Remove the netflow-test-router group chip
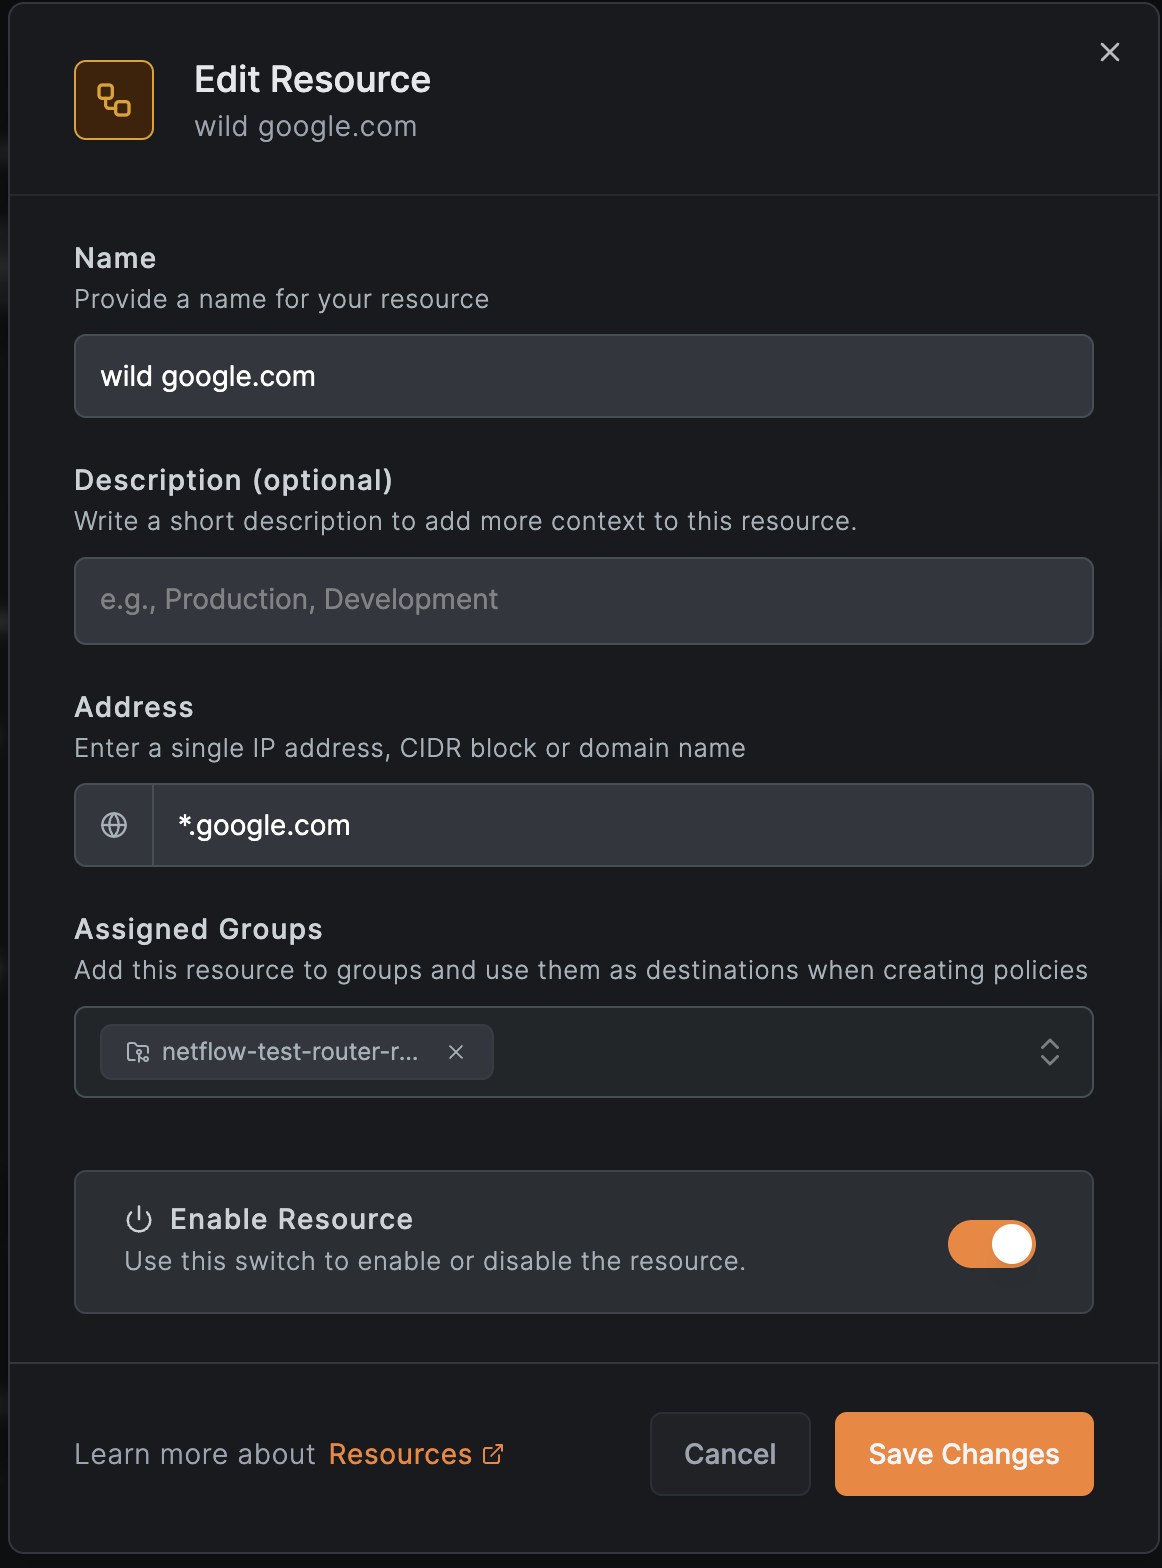This screenshot has width=1162, height=1568. tap(456, 1052)
